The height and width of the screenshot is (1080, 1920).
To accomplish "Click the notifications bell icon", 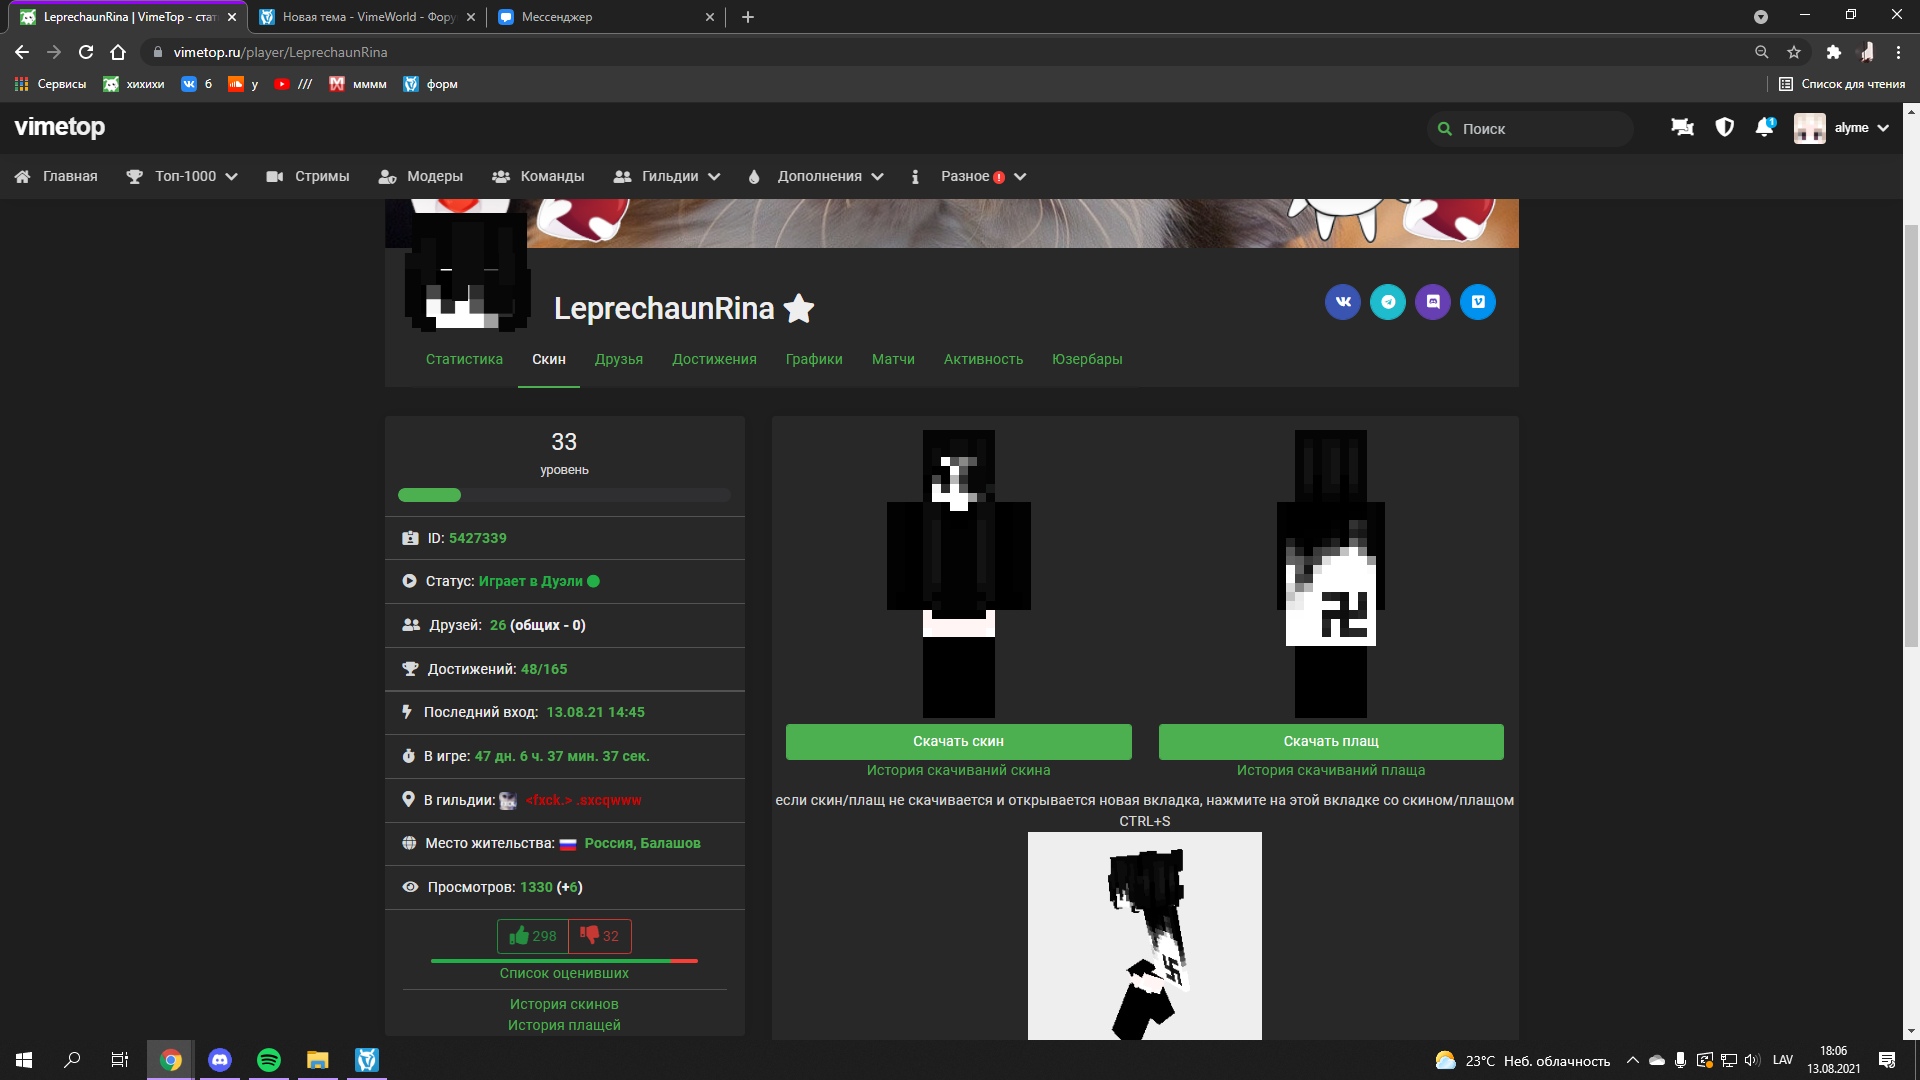I will pos(1764,128).
